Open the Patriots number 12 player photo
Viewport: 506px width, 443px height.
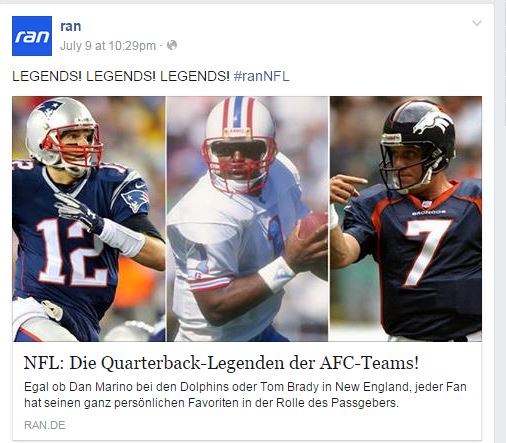click(89, 219)
